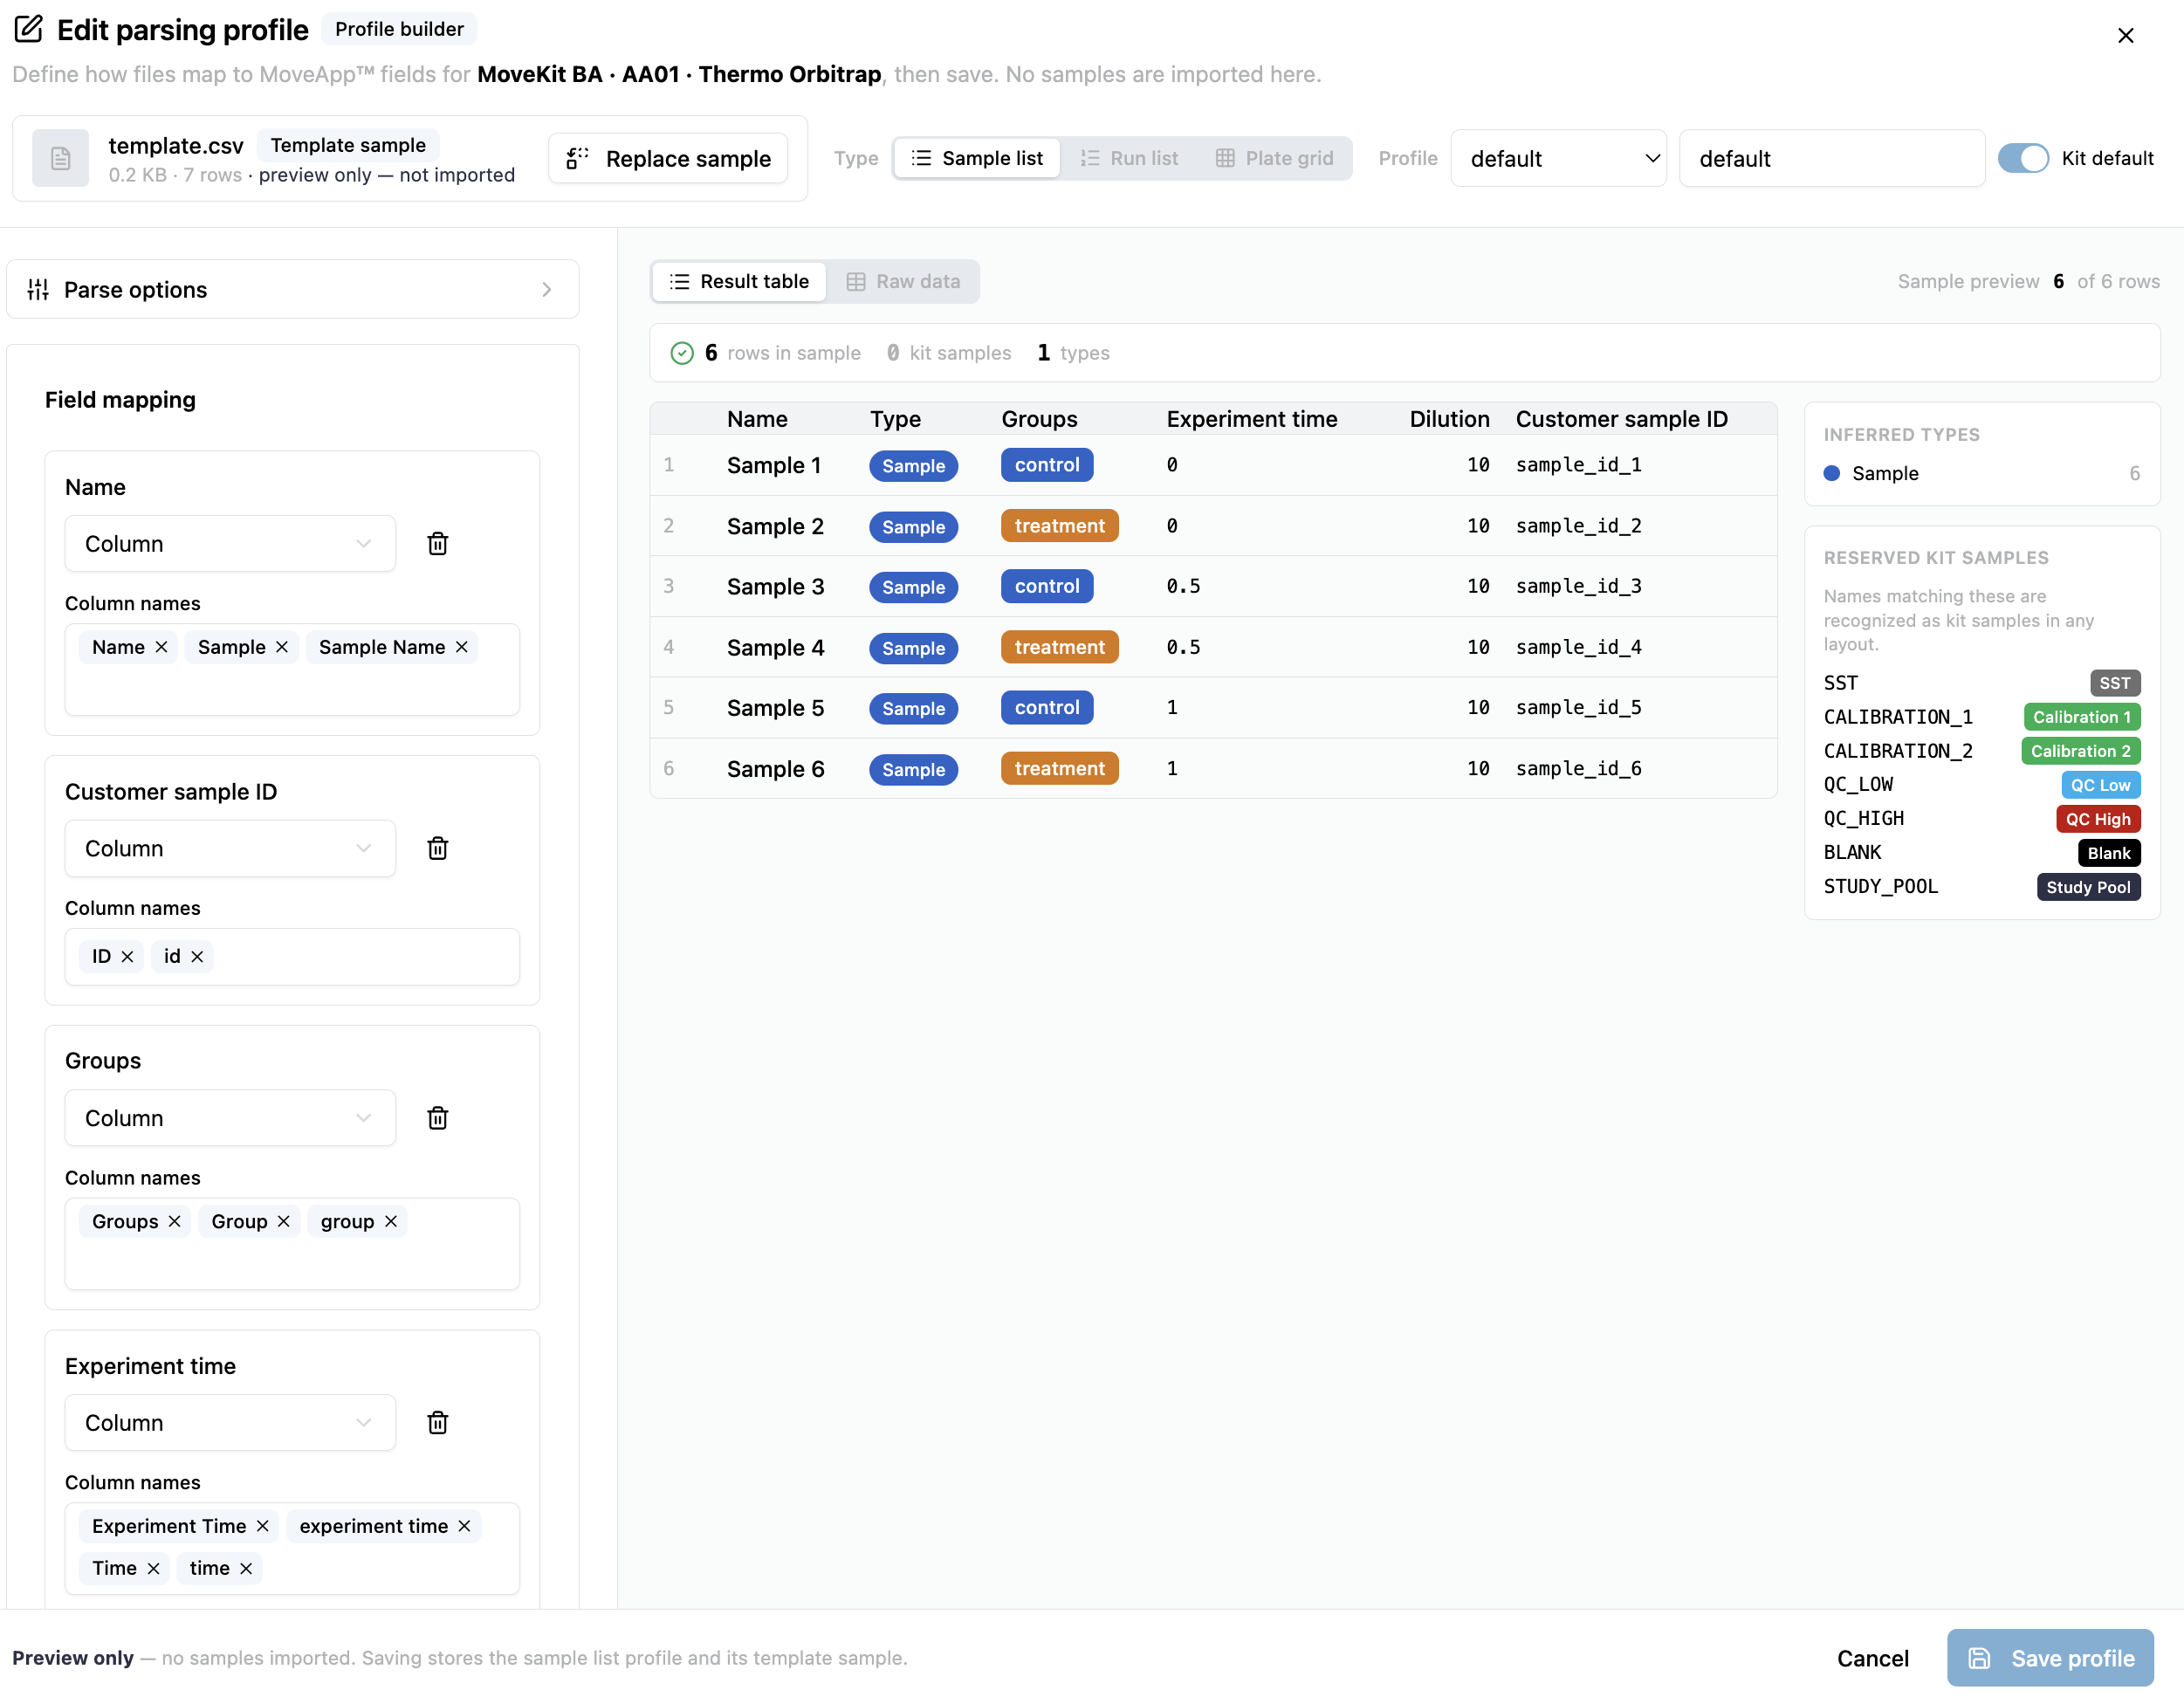
Task: Delete the Name field mapping
Action: [437, 544]
